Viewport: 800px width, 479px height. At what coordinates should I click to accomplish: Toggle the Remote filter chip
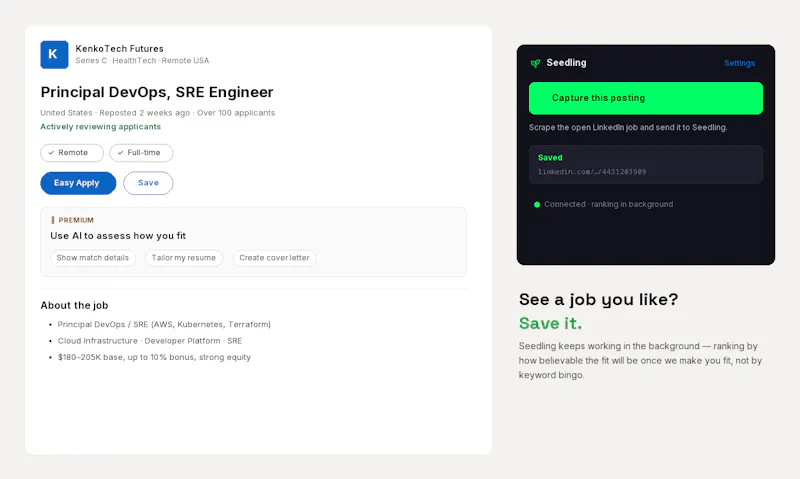tap(72, 153)
